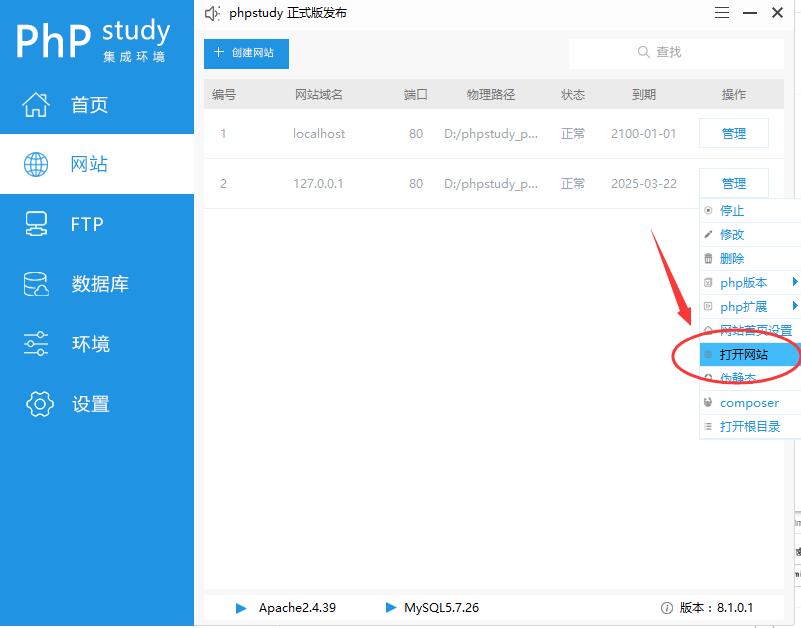Select 删除 in the context menu
Screen dimensions: 801x628
pyautogui.click(x=732, y=259)
